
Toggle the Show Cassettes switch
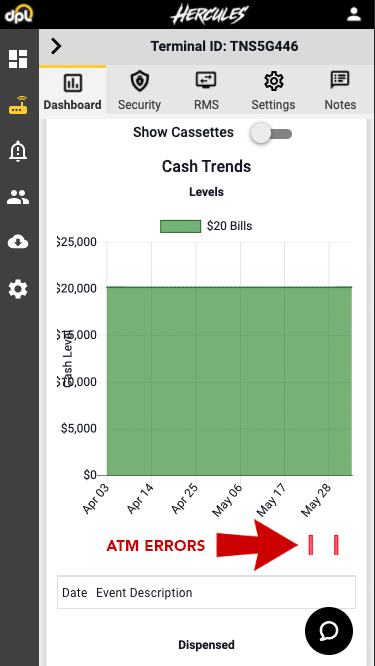(272, 134)
